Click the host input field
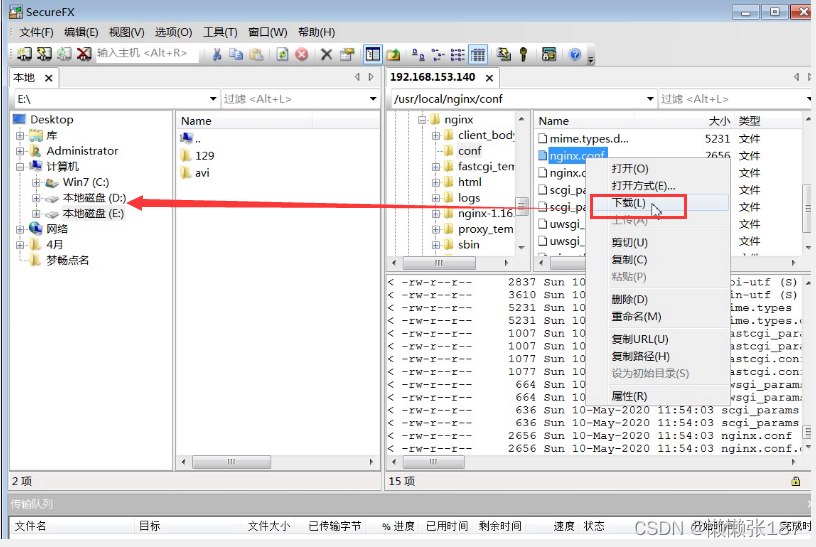This screenshot has height=547, width=816. click(147, 54)
